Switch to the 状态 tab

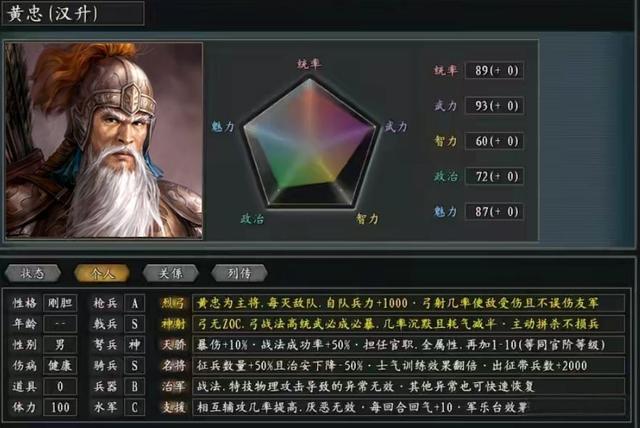click(x=33, y=273)
